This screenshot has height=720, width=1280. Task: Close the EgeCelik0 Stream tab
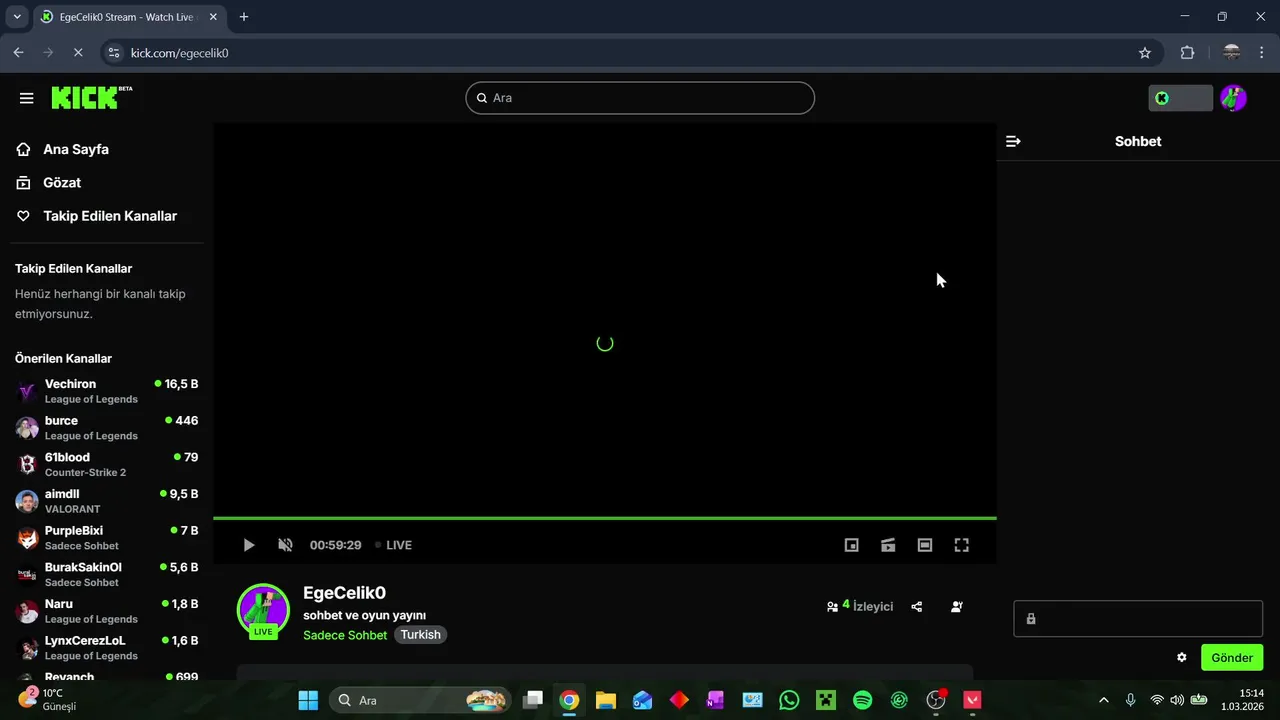point(215,17)
